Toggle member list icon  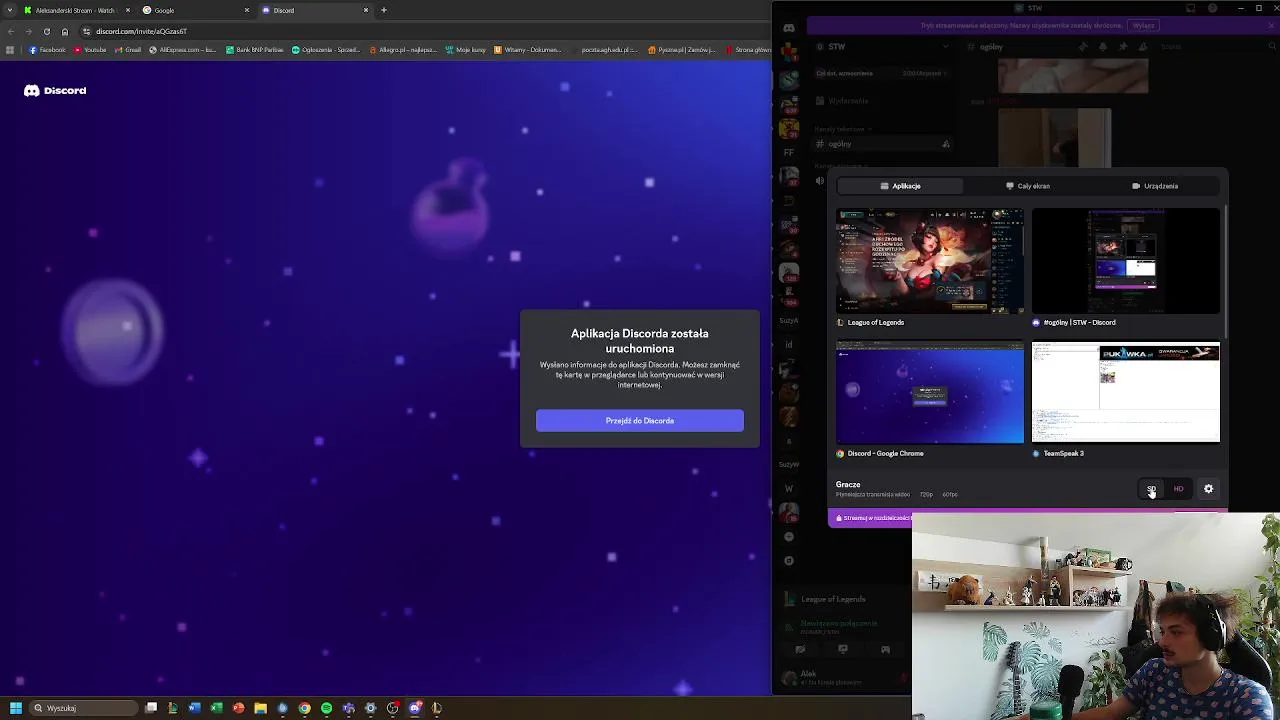(1141, 46)
